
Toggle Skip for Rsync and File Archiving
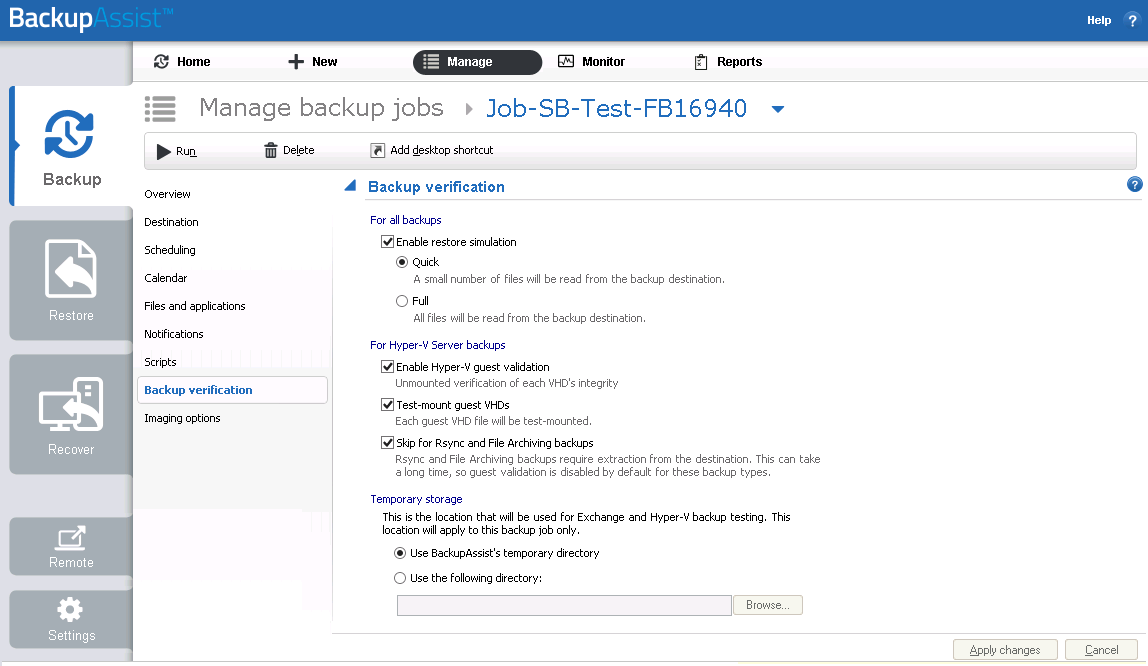(387, 443)
